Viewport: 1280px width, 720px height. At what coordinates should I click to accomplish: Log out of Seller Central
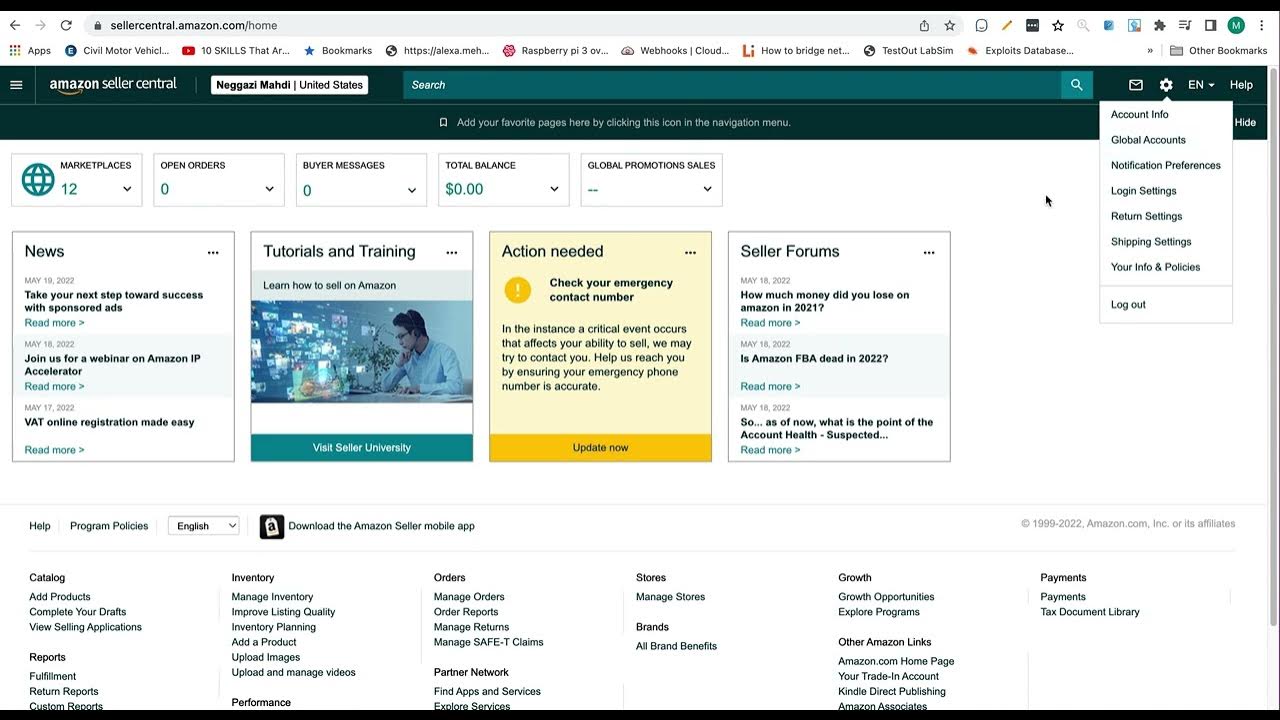tap(1128, 305)
